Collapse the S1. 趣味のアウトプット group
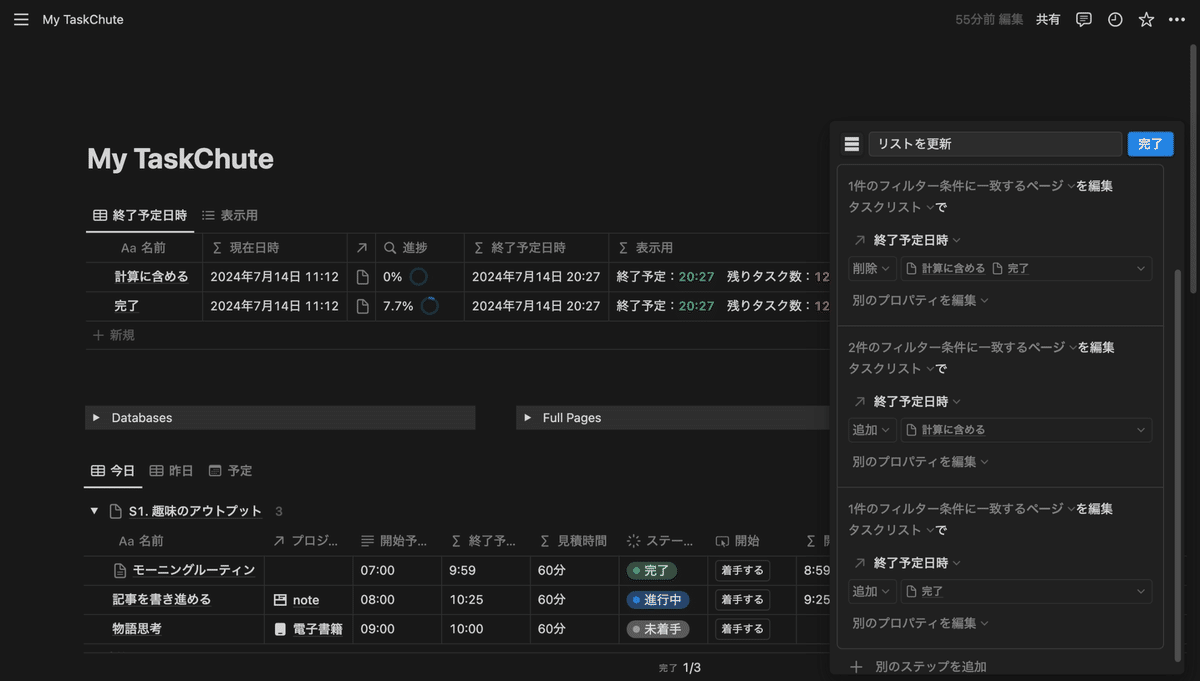The image size is (1200, 681). [95, 511]
